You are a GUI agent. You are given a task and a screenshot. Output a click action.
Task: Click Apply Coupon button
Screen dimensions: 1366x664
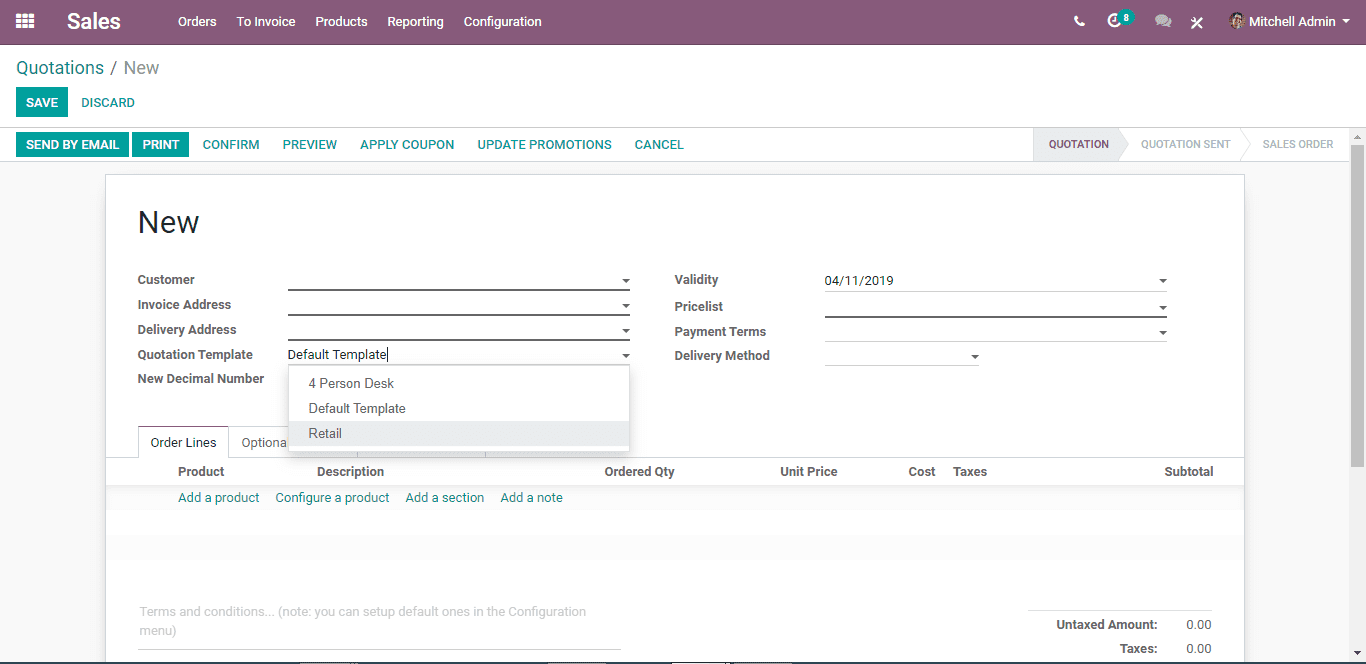[x=407, y=144]
